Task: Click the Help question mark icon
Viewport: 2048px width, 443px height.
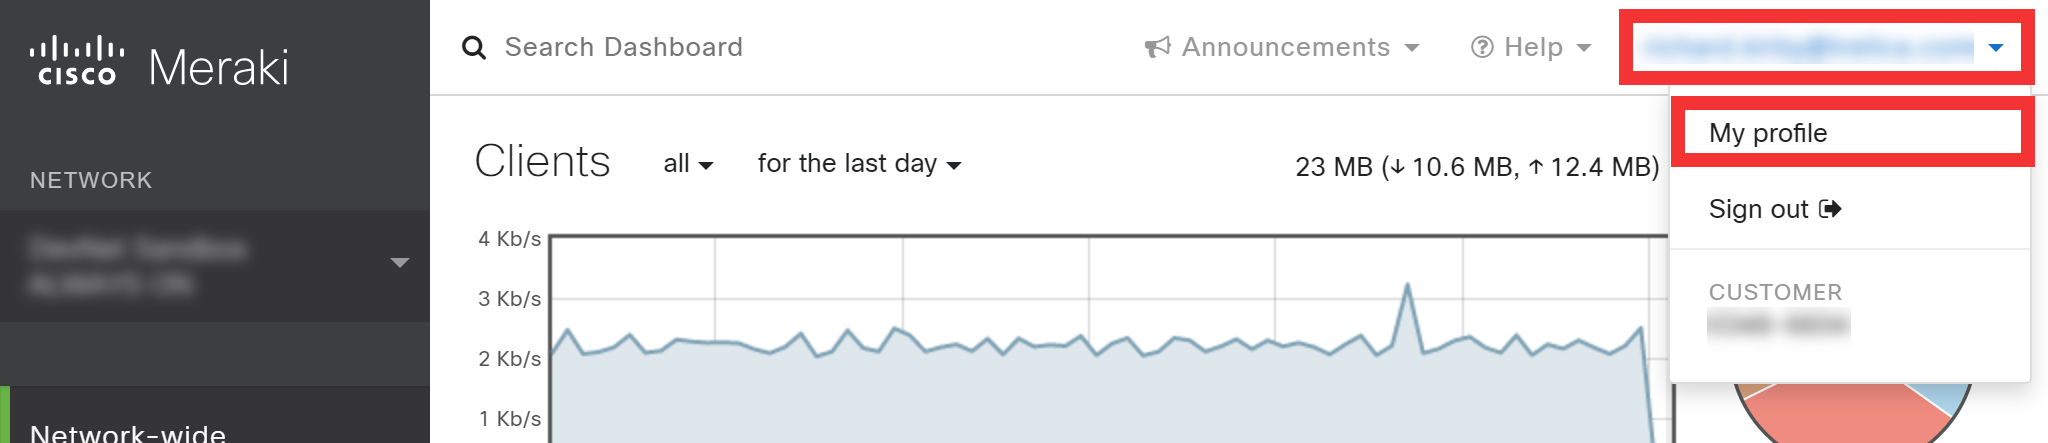Action: pyautogui.click(x=1482, y=47)
